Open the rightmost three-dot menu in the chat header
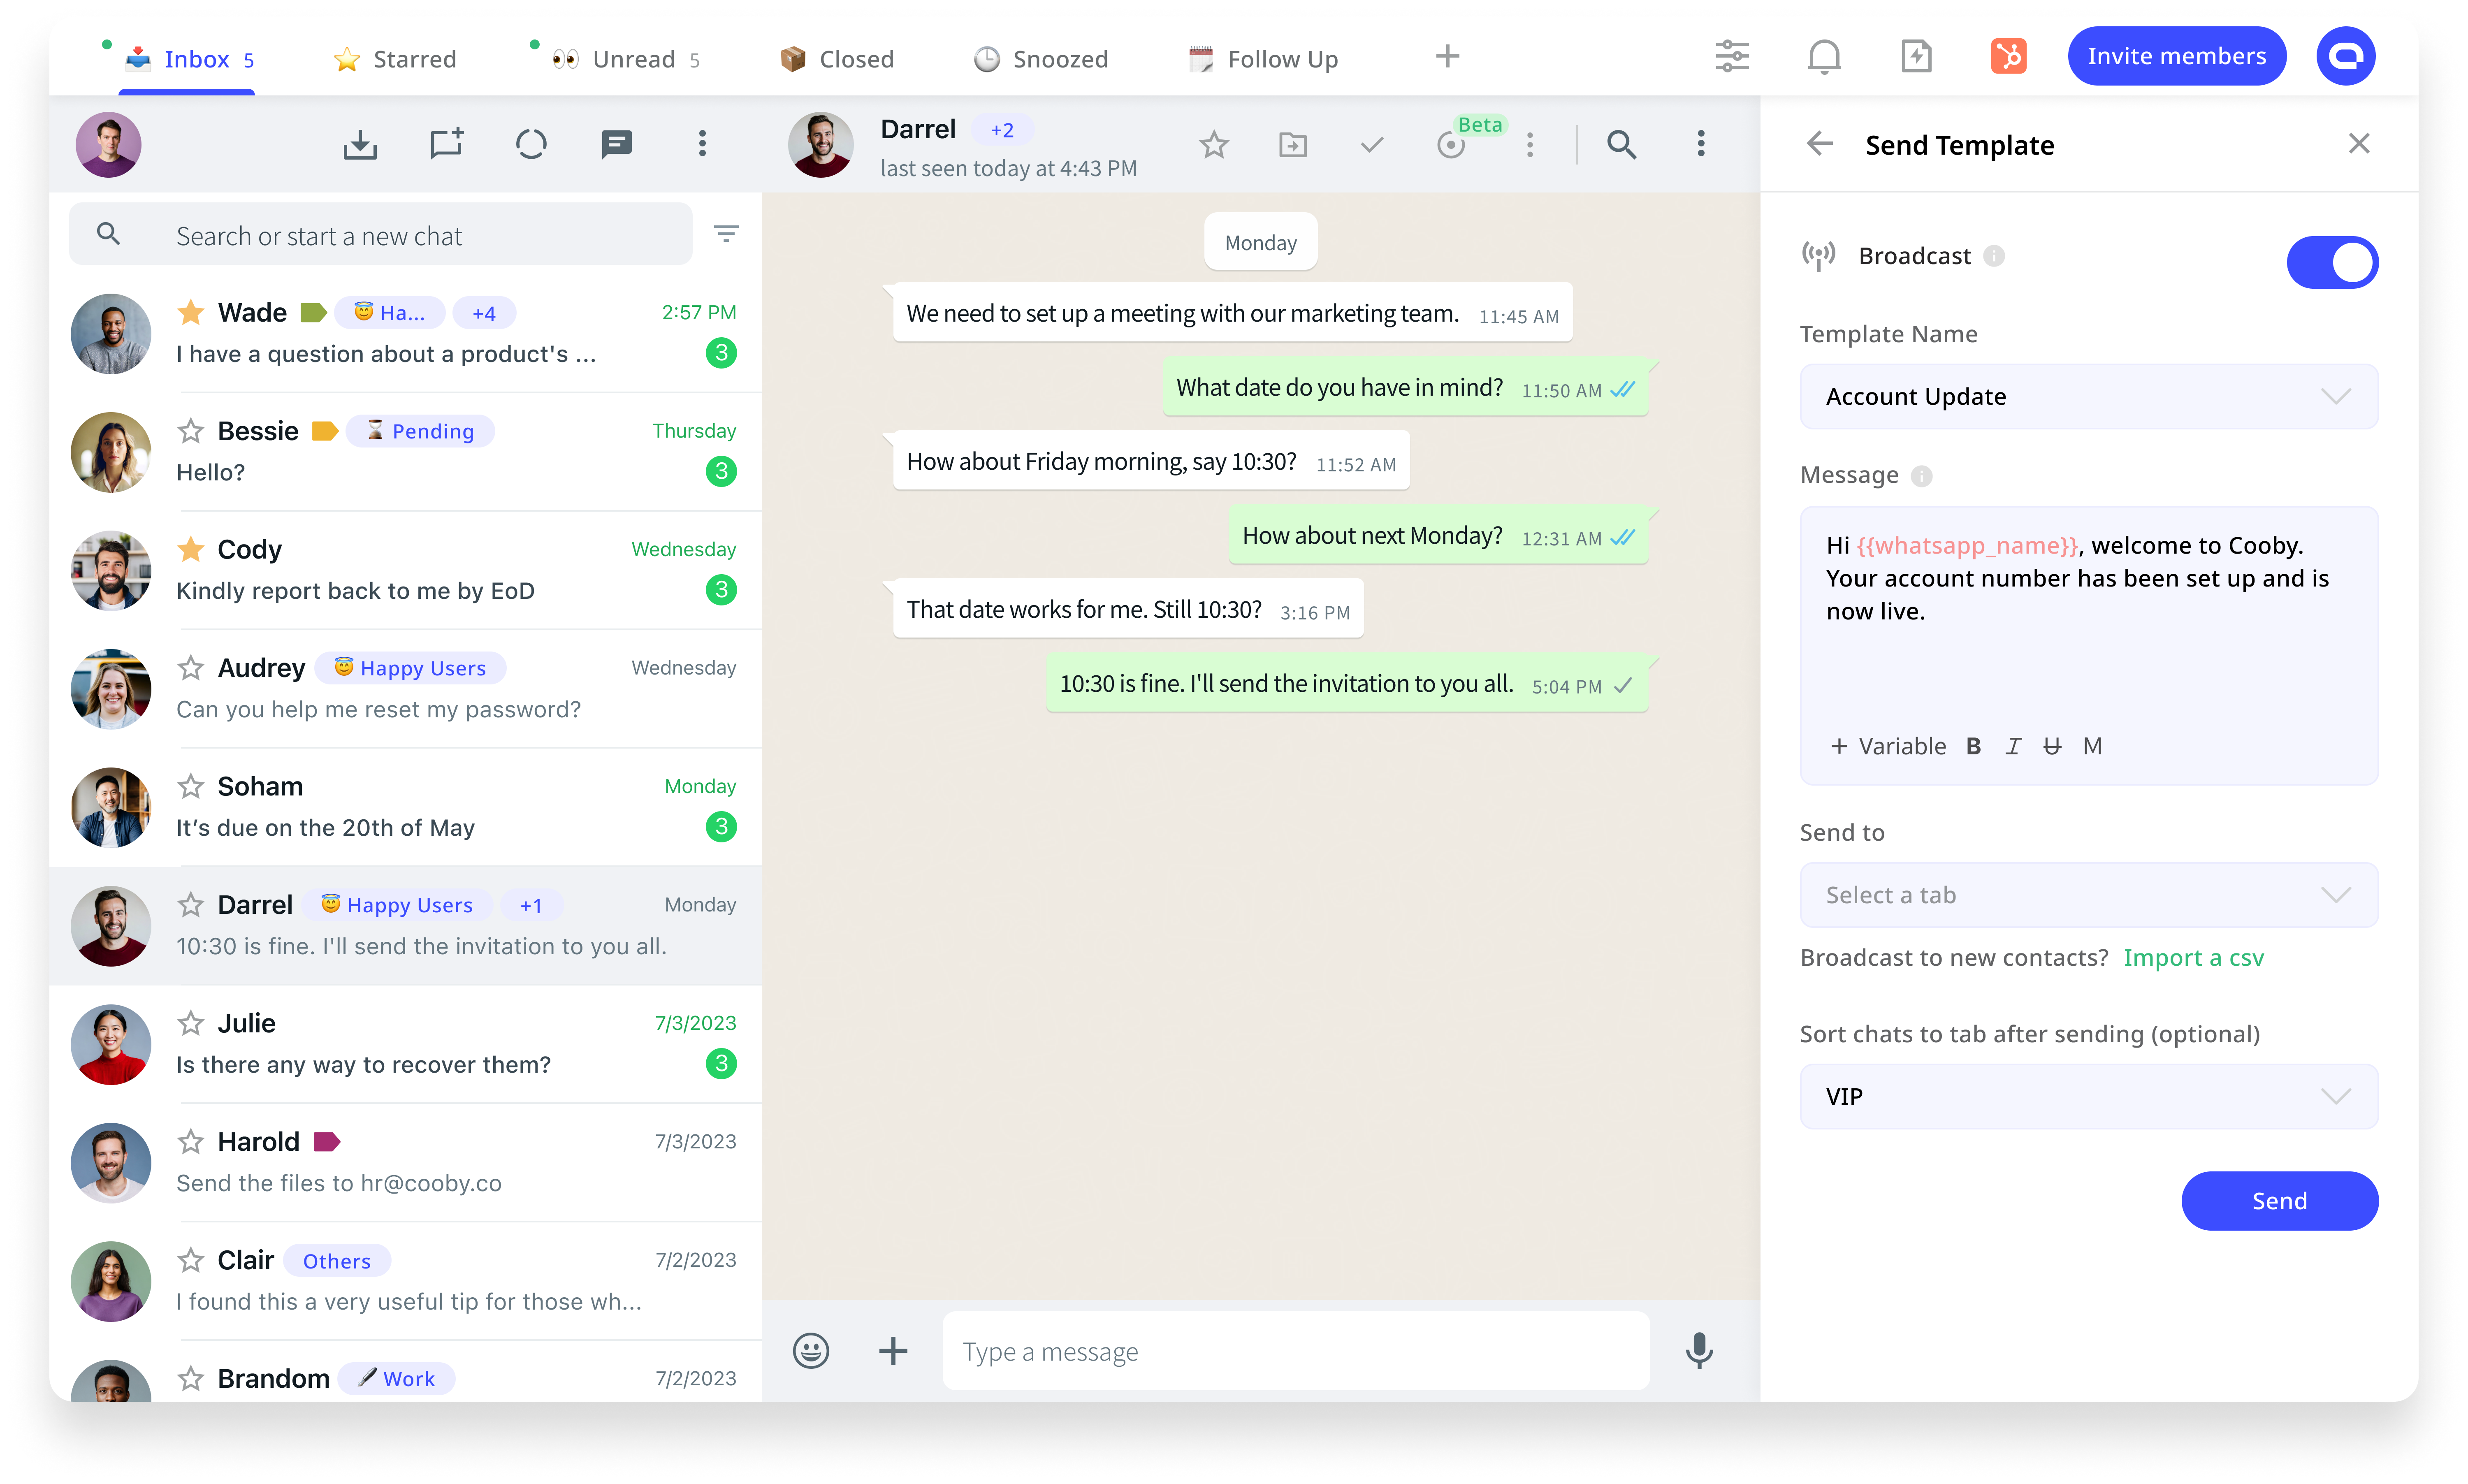Viewport: 2468px width, 1484px height. coord(1700,144)
